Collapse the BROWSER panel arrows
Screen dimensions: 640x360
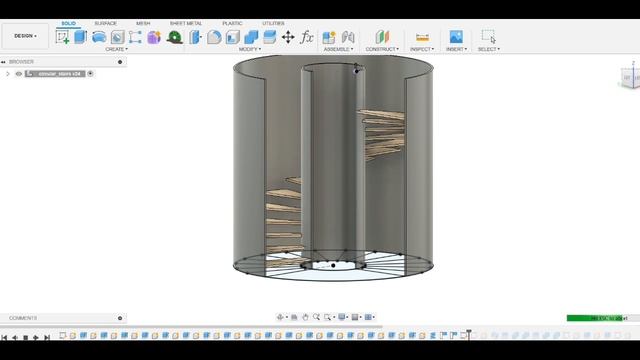pos(3,62)
